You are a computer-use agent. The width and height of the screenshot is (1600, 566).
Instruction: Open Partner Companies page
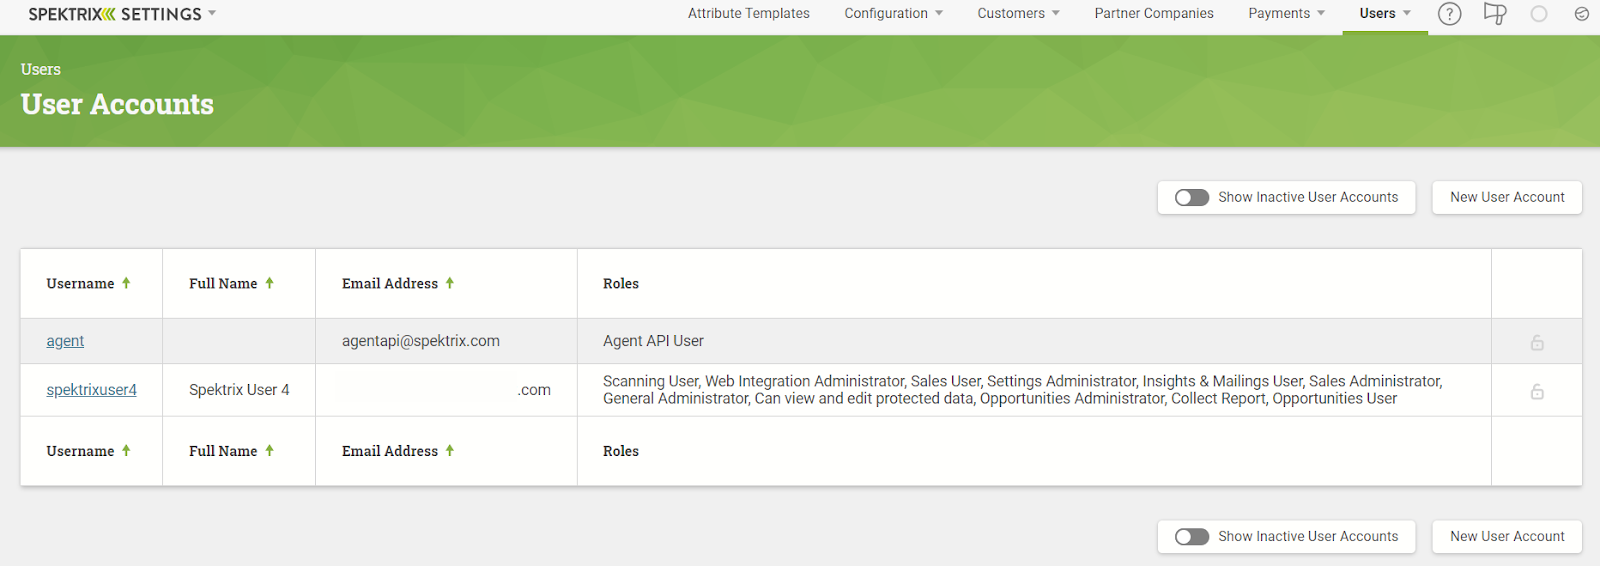[1154, 13]
